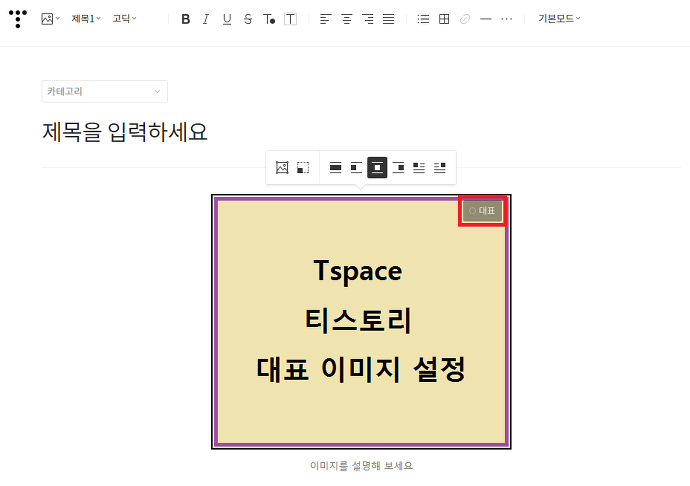
Task: Set image to full-width layout
Action: [x=335, y=167]
